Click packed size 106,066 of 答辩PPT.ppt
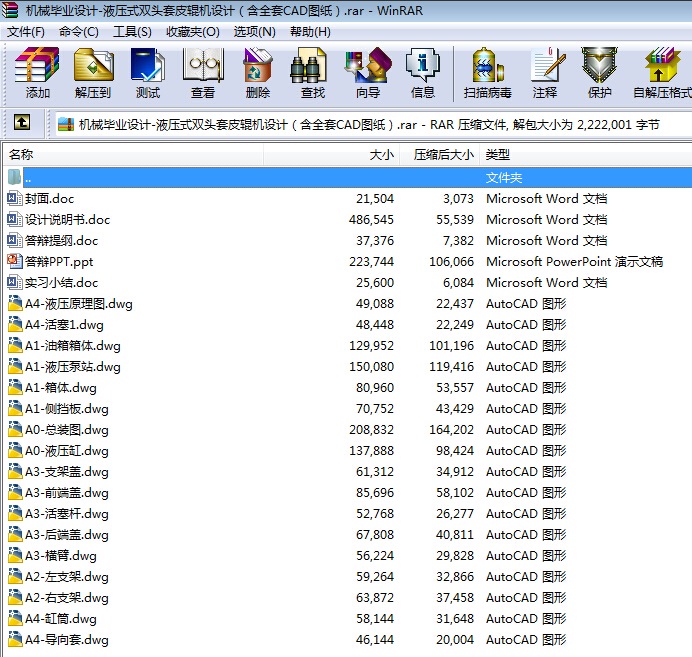 pos(451,262)
